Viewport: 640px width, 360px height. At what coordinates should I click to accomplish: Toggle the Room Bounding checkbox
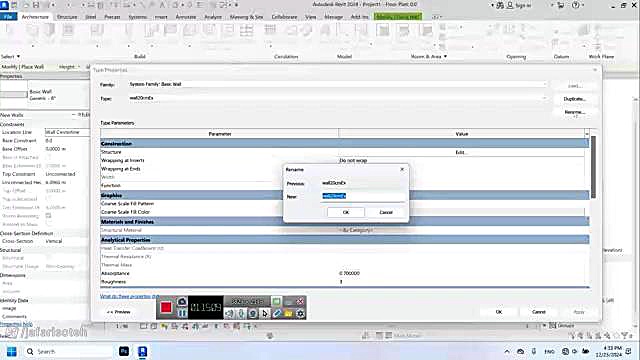[x=49, y=216]
